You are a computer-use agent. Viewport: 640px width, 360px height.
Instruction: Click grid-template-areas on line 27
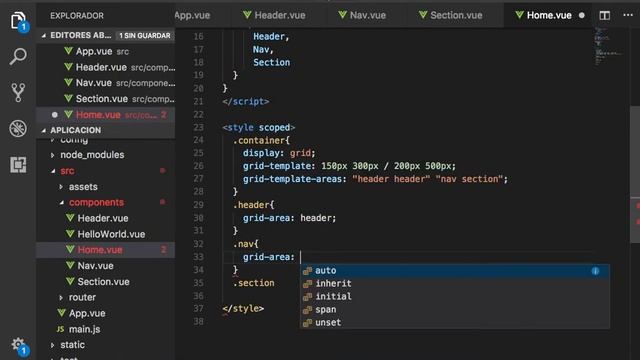point(293,179)
